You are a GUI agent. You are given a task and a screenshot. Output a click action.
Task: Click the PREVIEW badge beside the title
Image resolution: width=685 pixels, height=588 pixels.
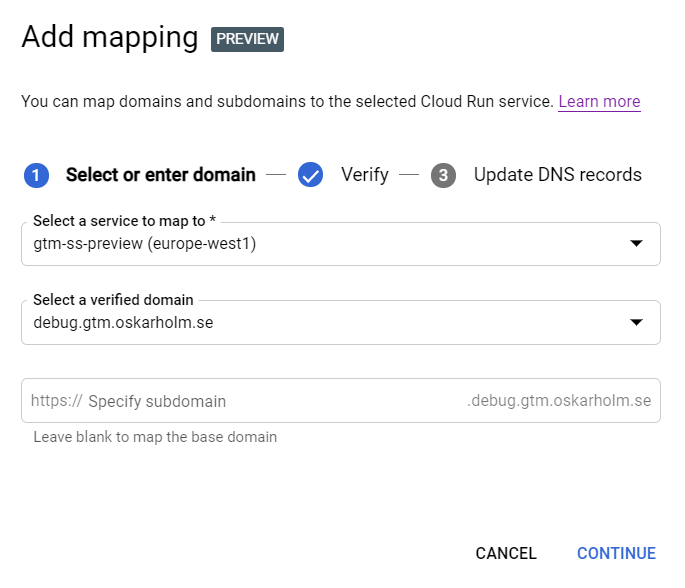pos(247,39)
